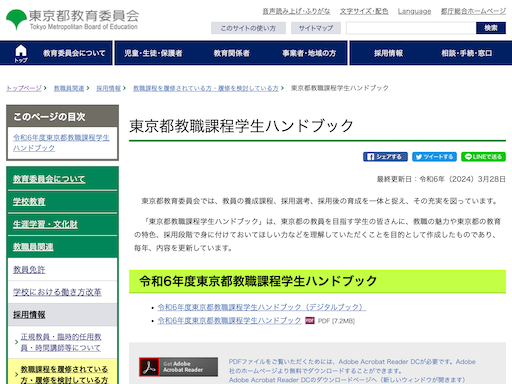The image size is (512, 384).
Task: Click 教職課程を履修されている方 breadcrumb link
Action: point(206,88)
